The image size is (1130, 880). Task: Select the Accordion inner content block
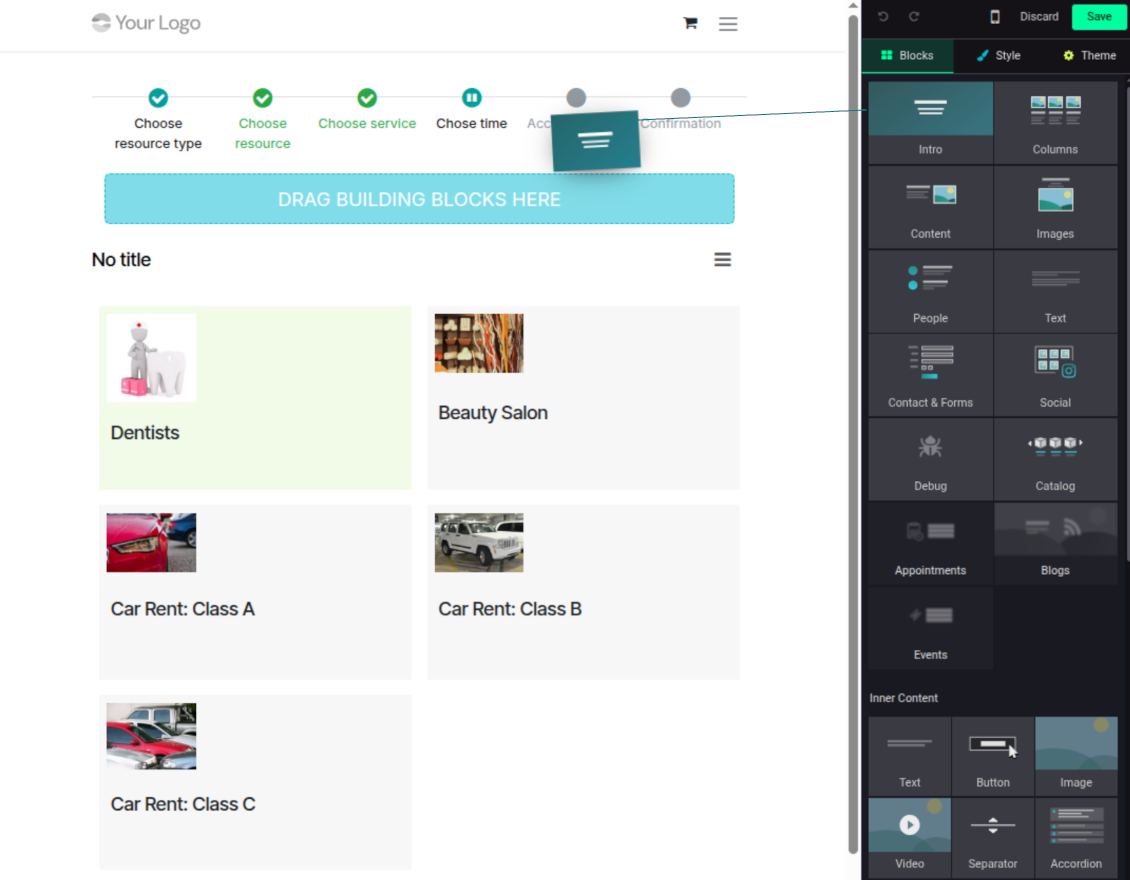point(1076,838)
